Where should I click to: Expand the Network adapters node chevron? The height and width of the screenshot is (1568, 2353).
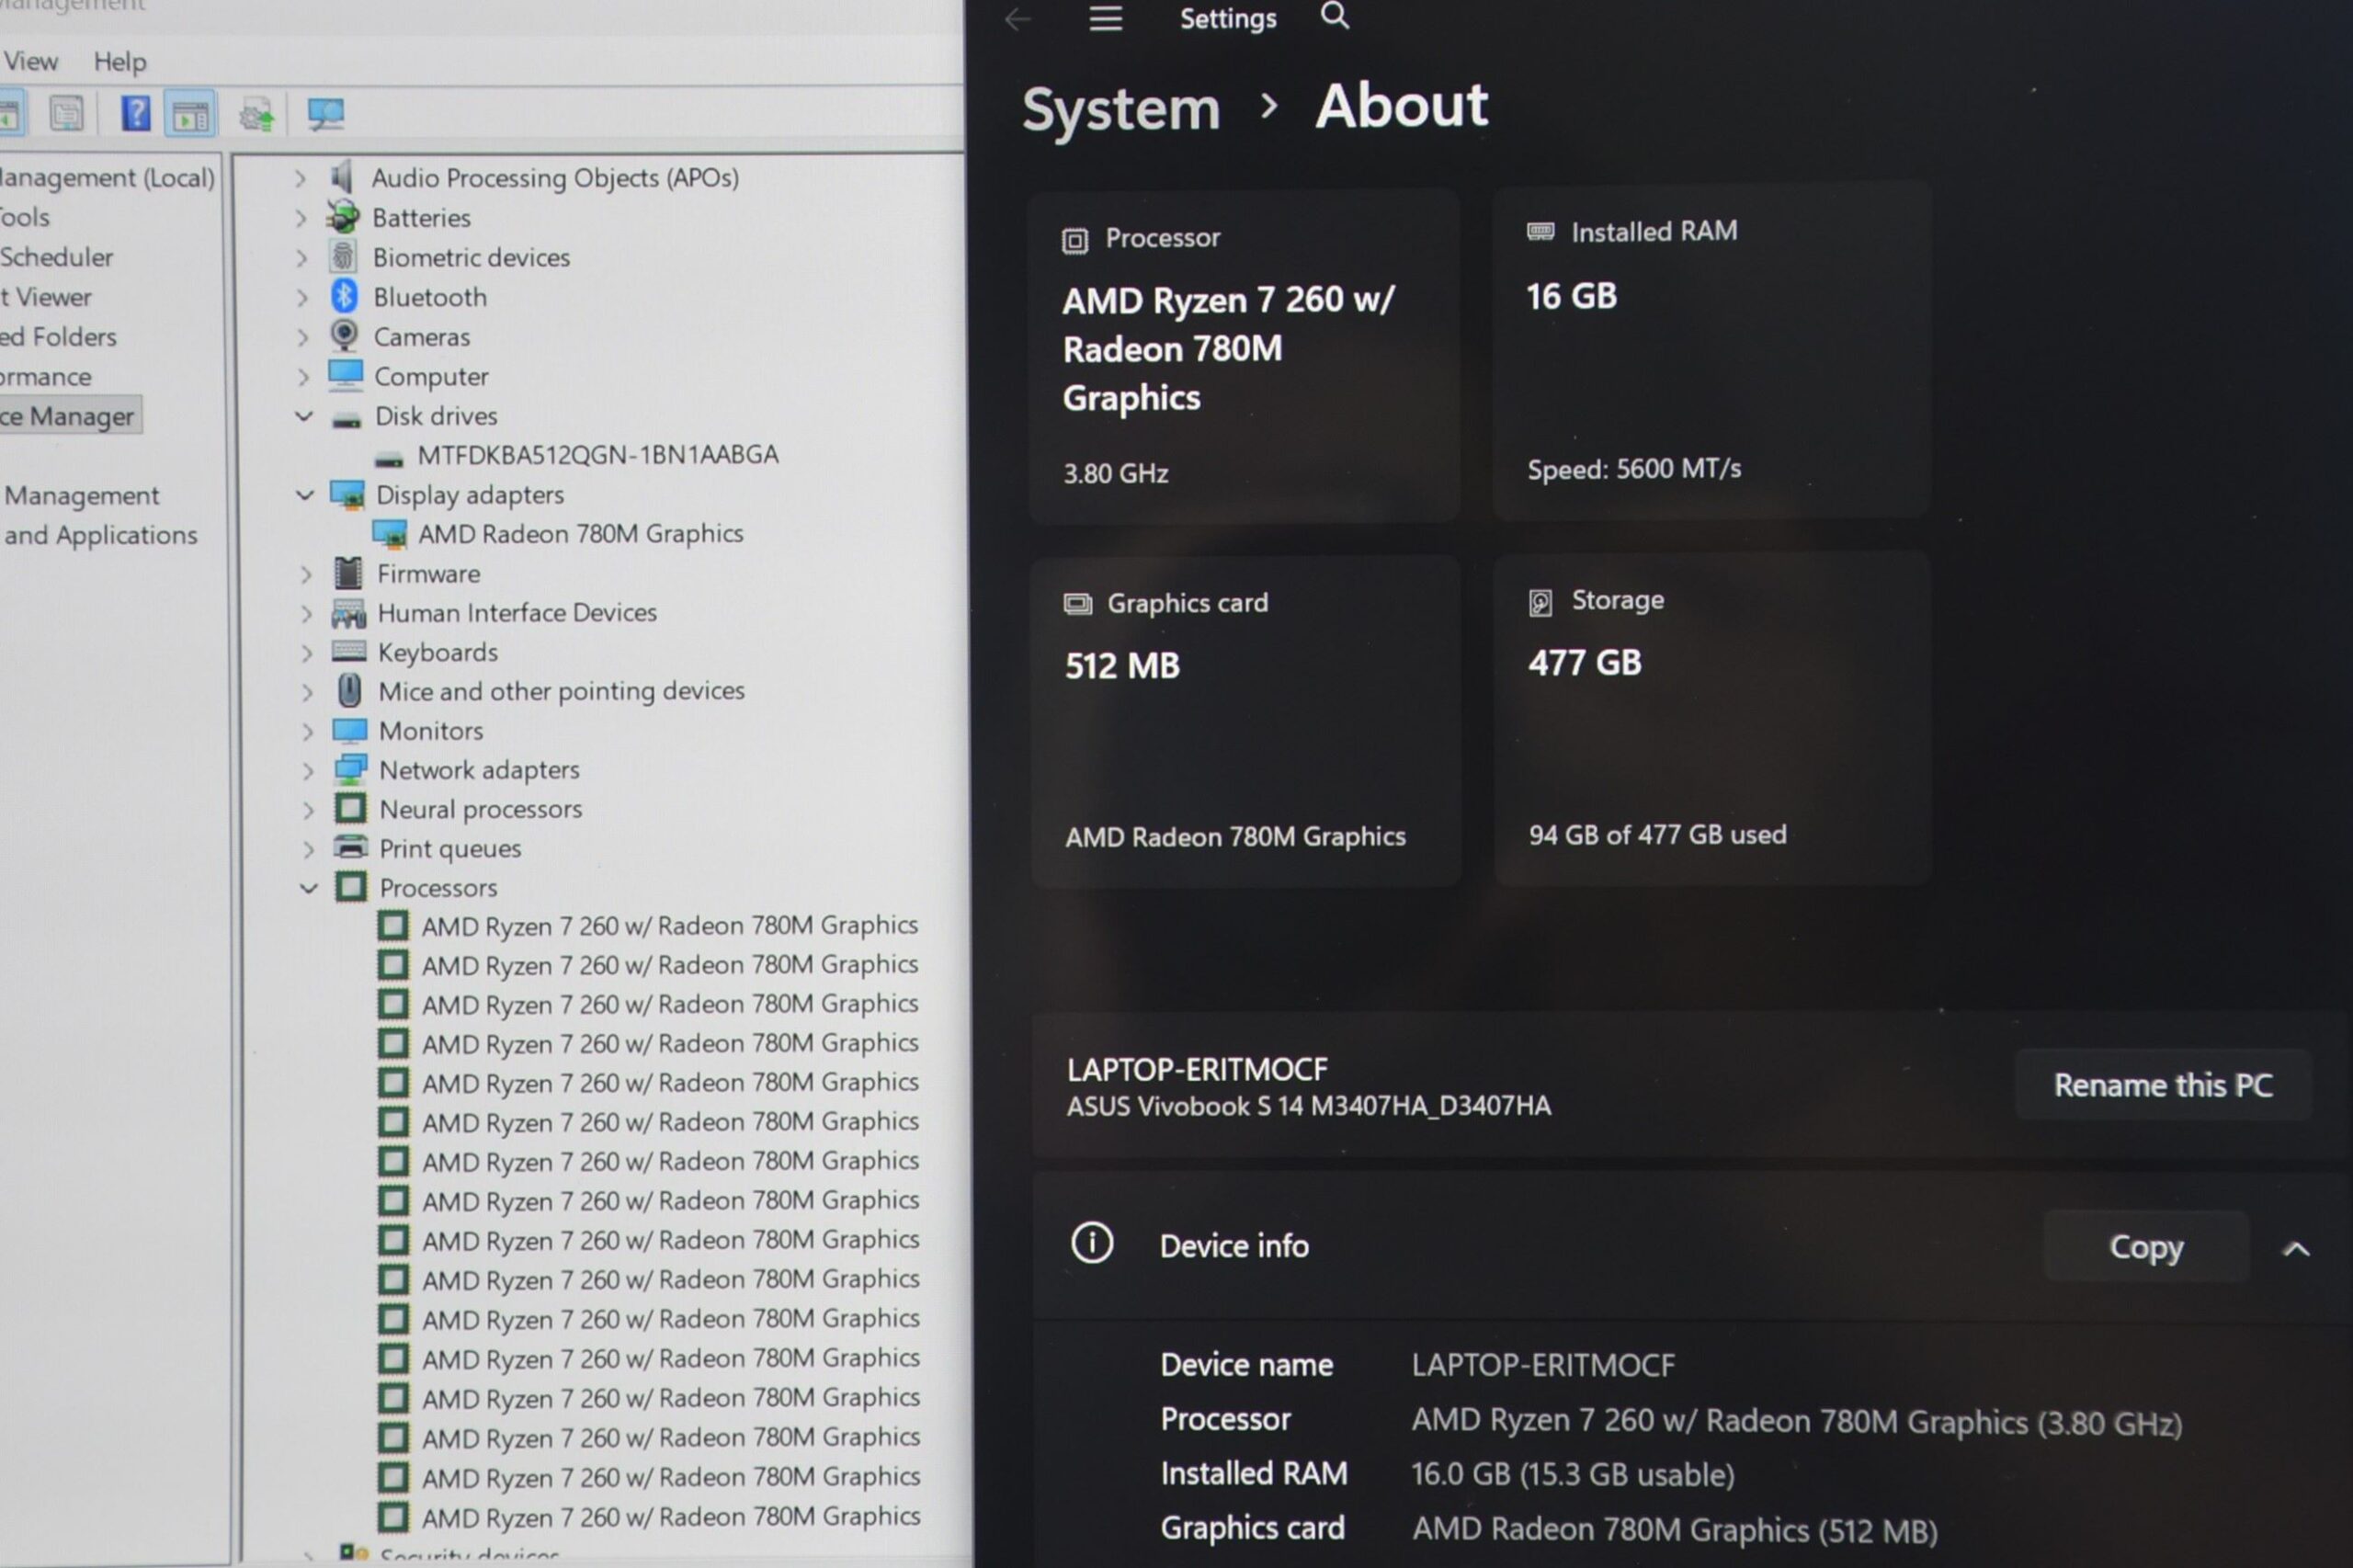[x=307, y=771]
